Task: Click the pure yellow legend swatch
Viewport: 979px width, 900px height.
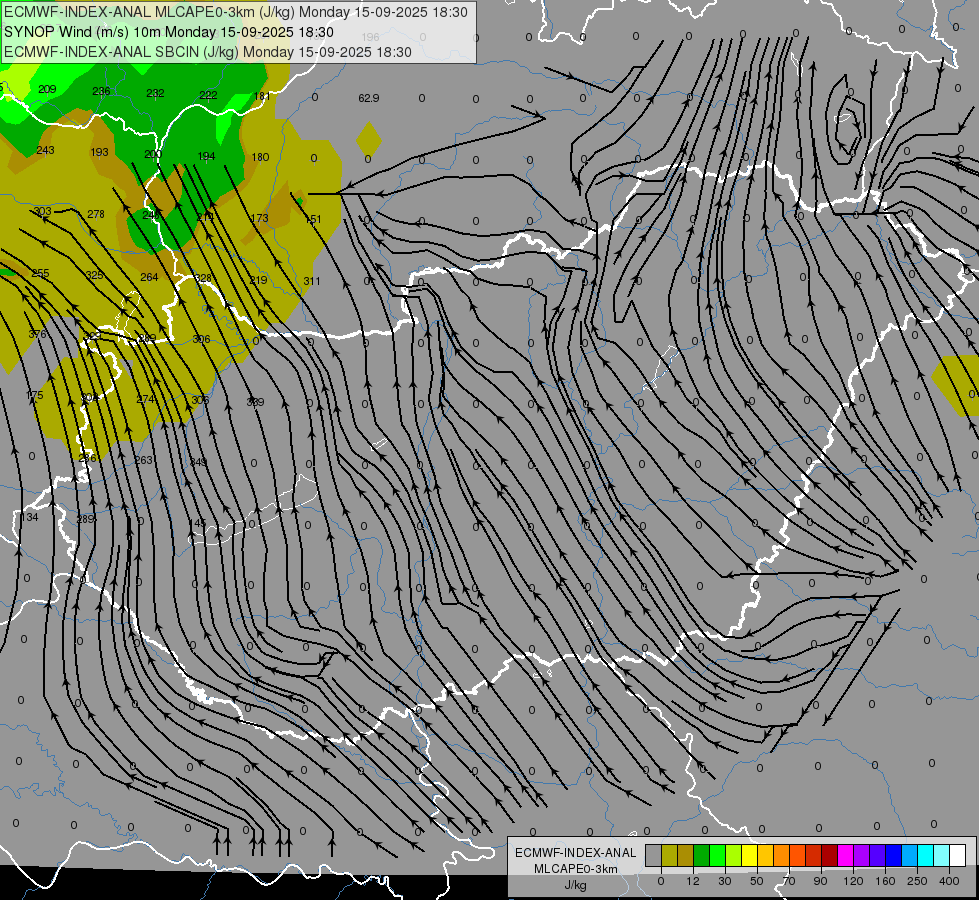Action: pyautogui.click(x=750, y=855)
